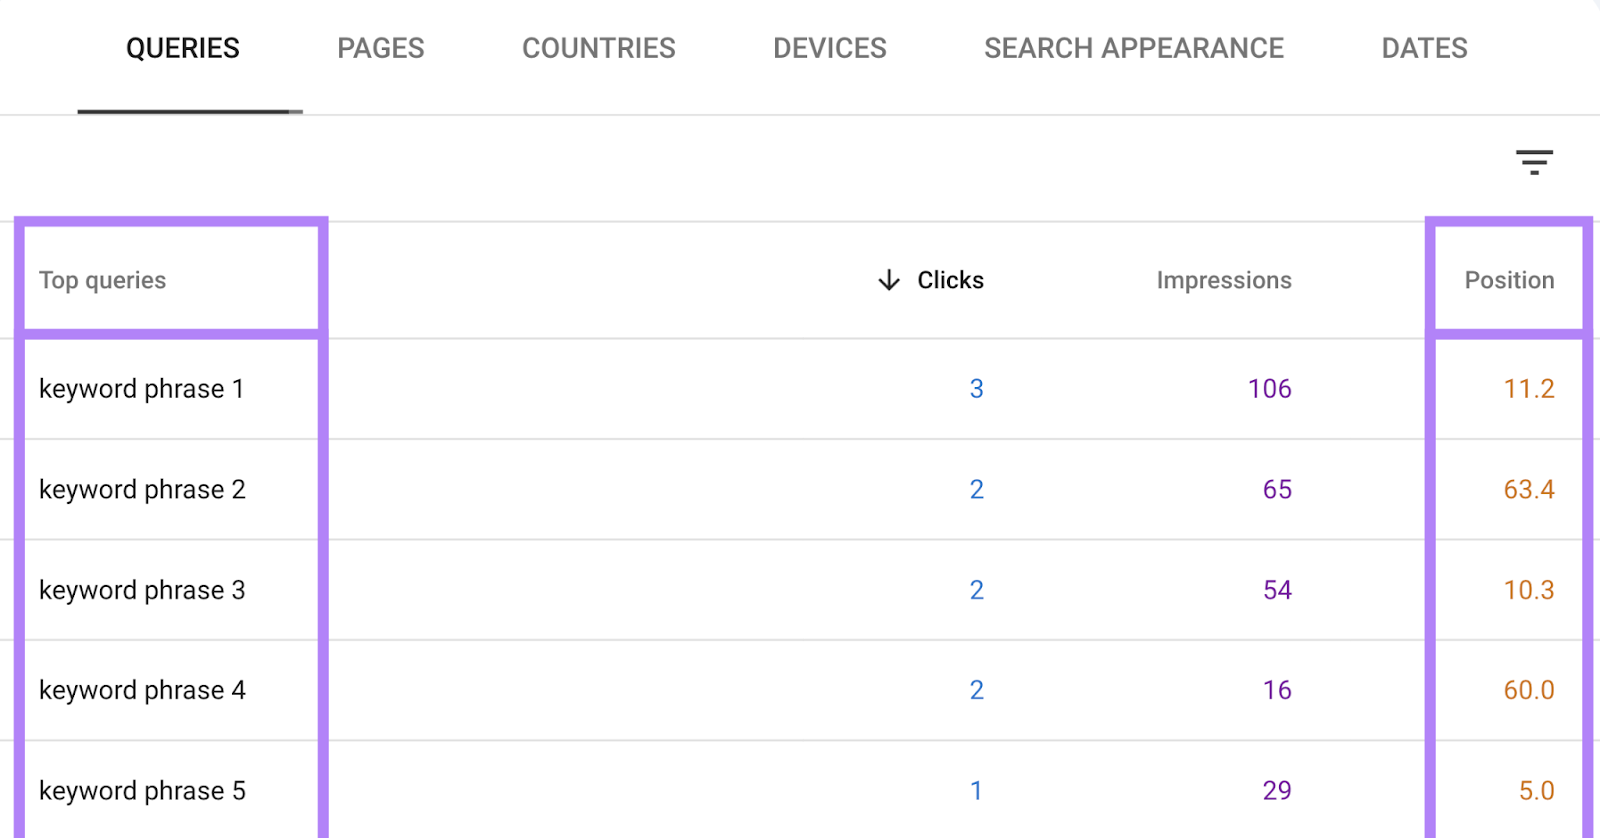The height and width of the screenshot is (838, 1600).
Task: Switch to the PAGES tab
Action: click(x=380, y=48)
